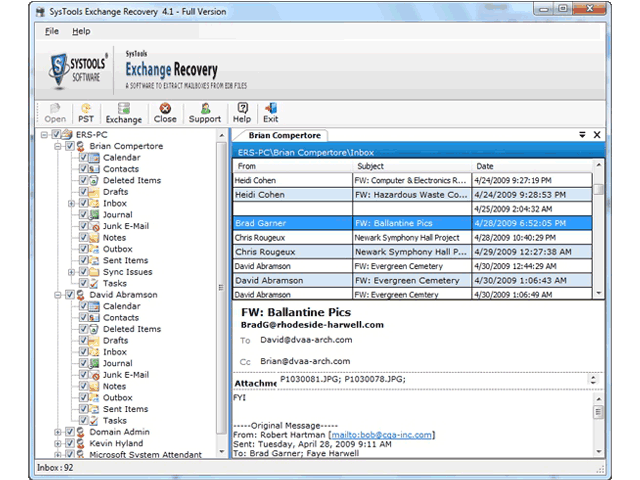The image size is (640, 480).
Task: Select Brian Compertore's Journal folder icon
Action: [x=94, y=215]
